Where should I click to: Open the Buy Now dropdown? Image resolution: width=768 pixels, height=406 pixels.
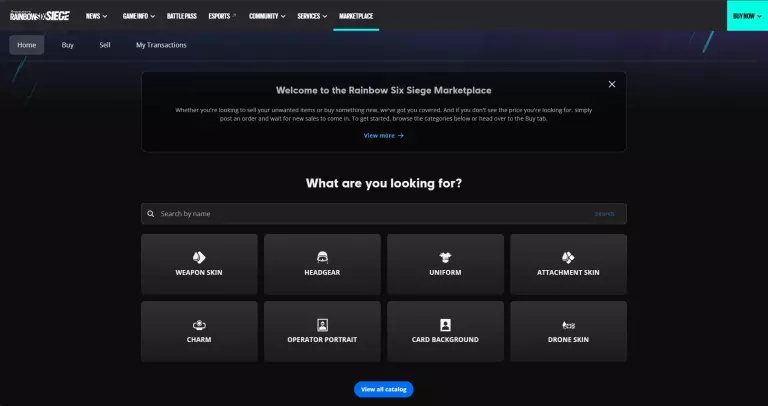pyautogui.click(x=747, y=16)
